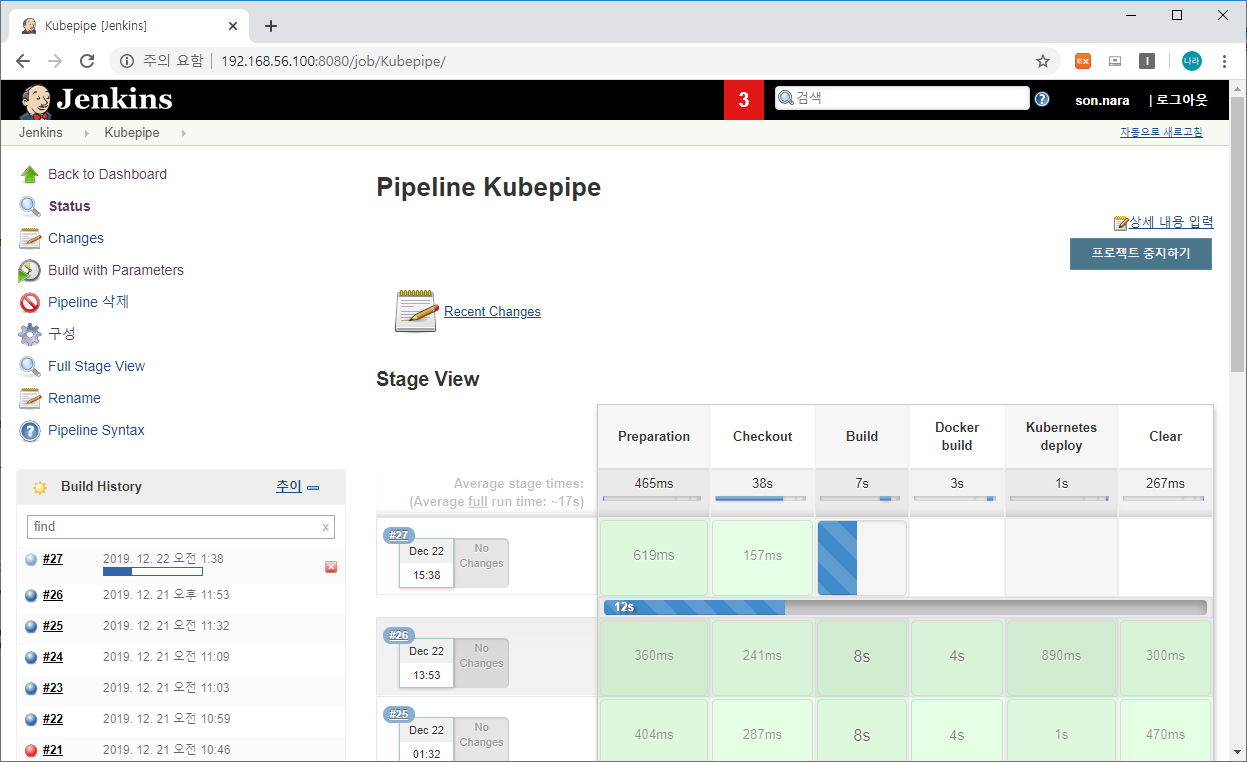Image resolution: width=1247 pixels, height=762 pixels.
Task: Click the Rename notepad icon
Action: [30, 398]
